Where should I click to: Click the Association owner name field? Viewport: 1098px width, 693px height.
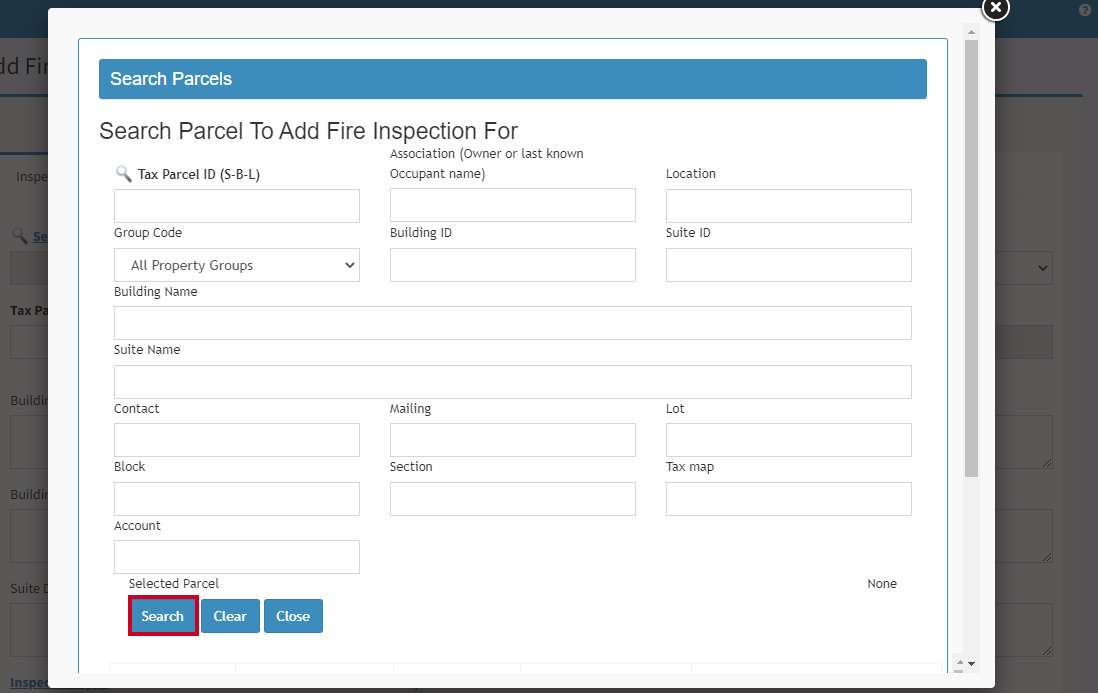click(x=513, y=205)
